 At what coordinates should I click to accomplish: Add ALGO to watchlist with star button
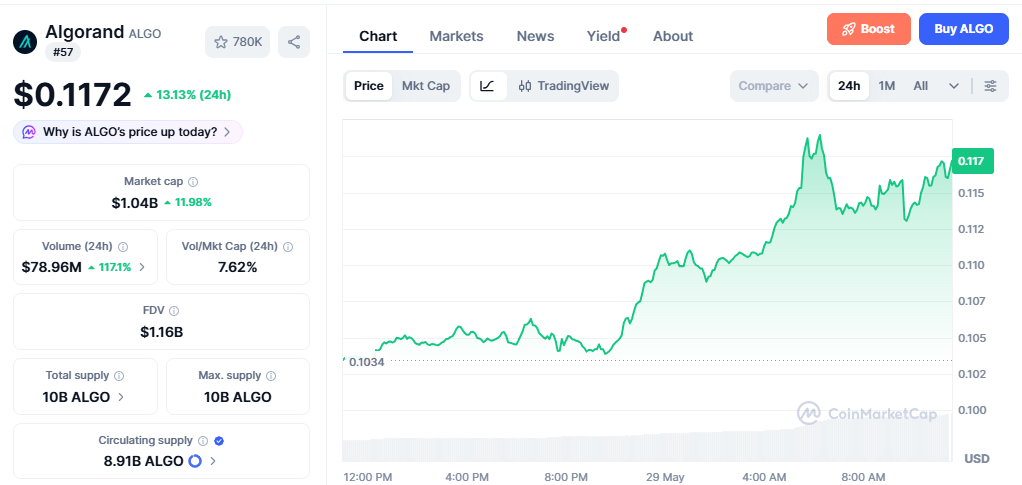[x=237, y=42]
